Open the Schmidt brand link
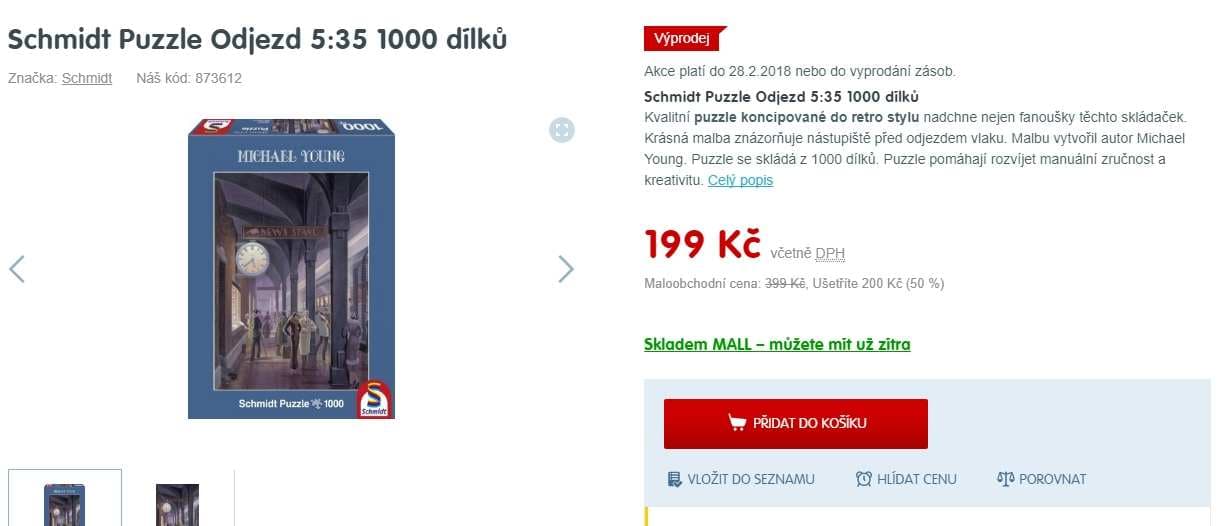Screen dimensions: 1221x526 click(87, 78)
